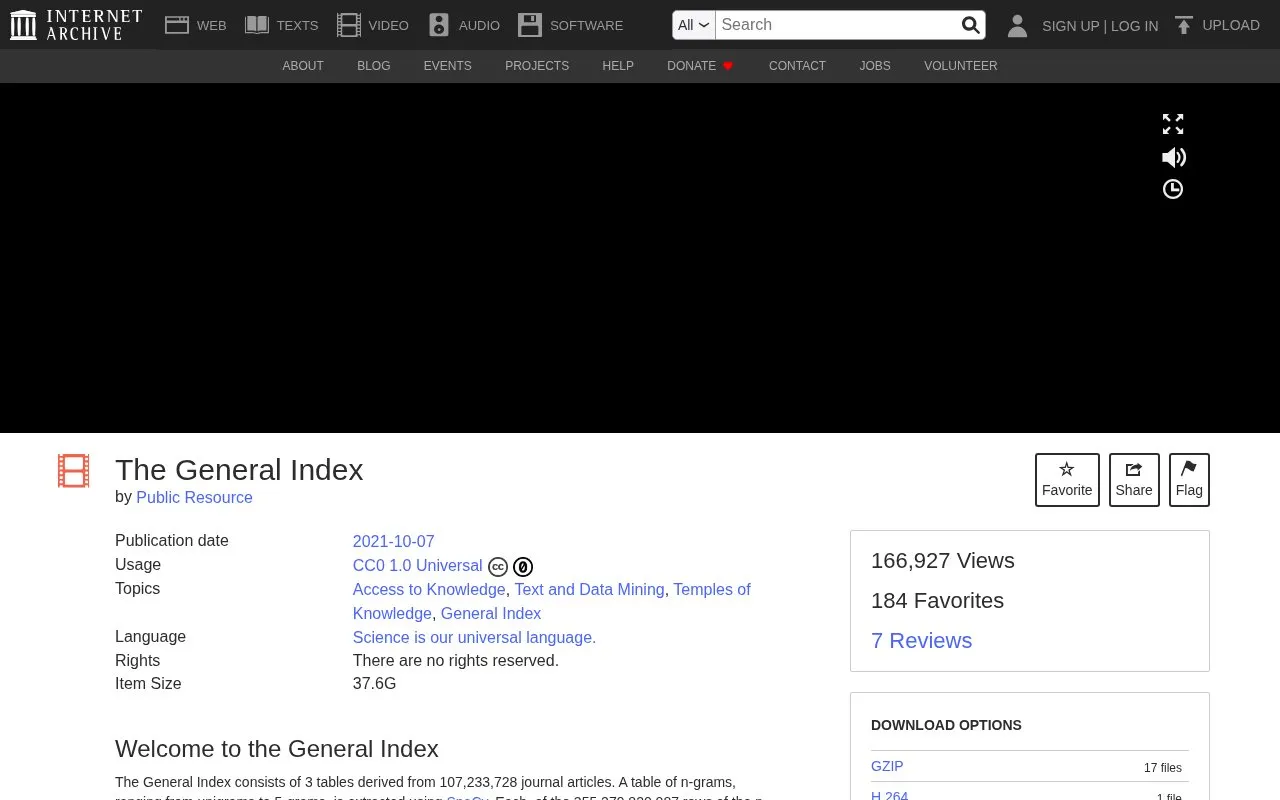Open the Blog menu item
This screenshot has height=800, width=1280.
pos(374,66)
